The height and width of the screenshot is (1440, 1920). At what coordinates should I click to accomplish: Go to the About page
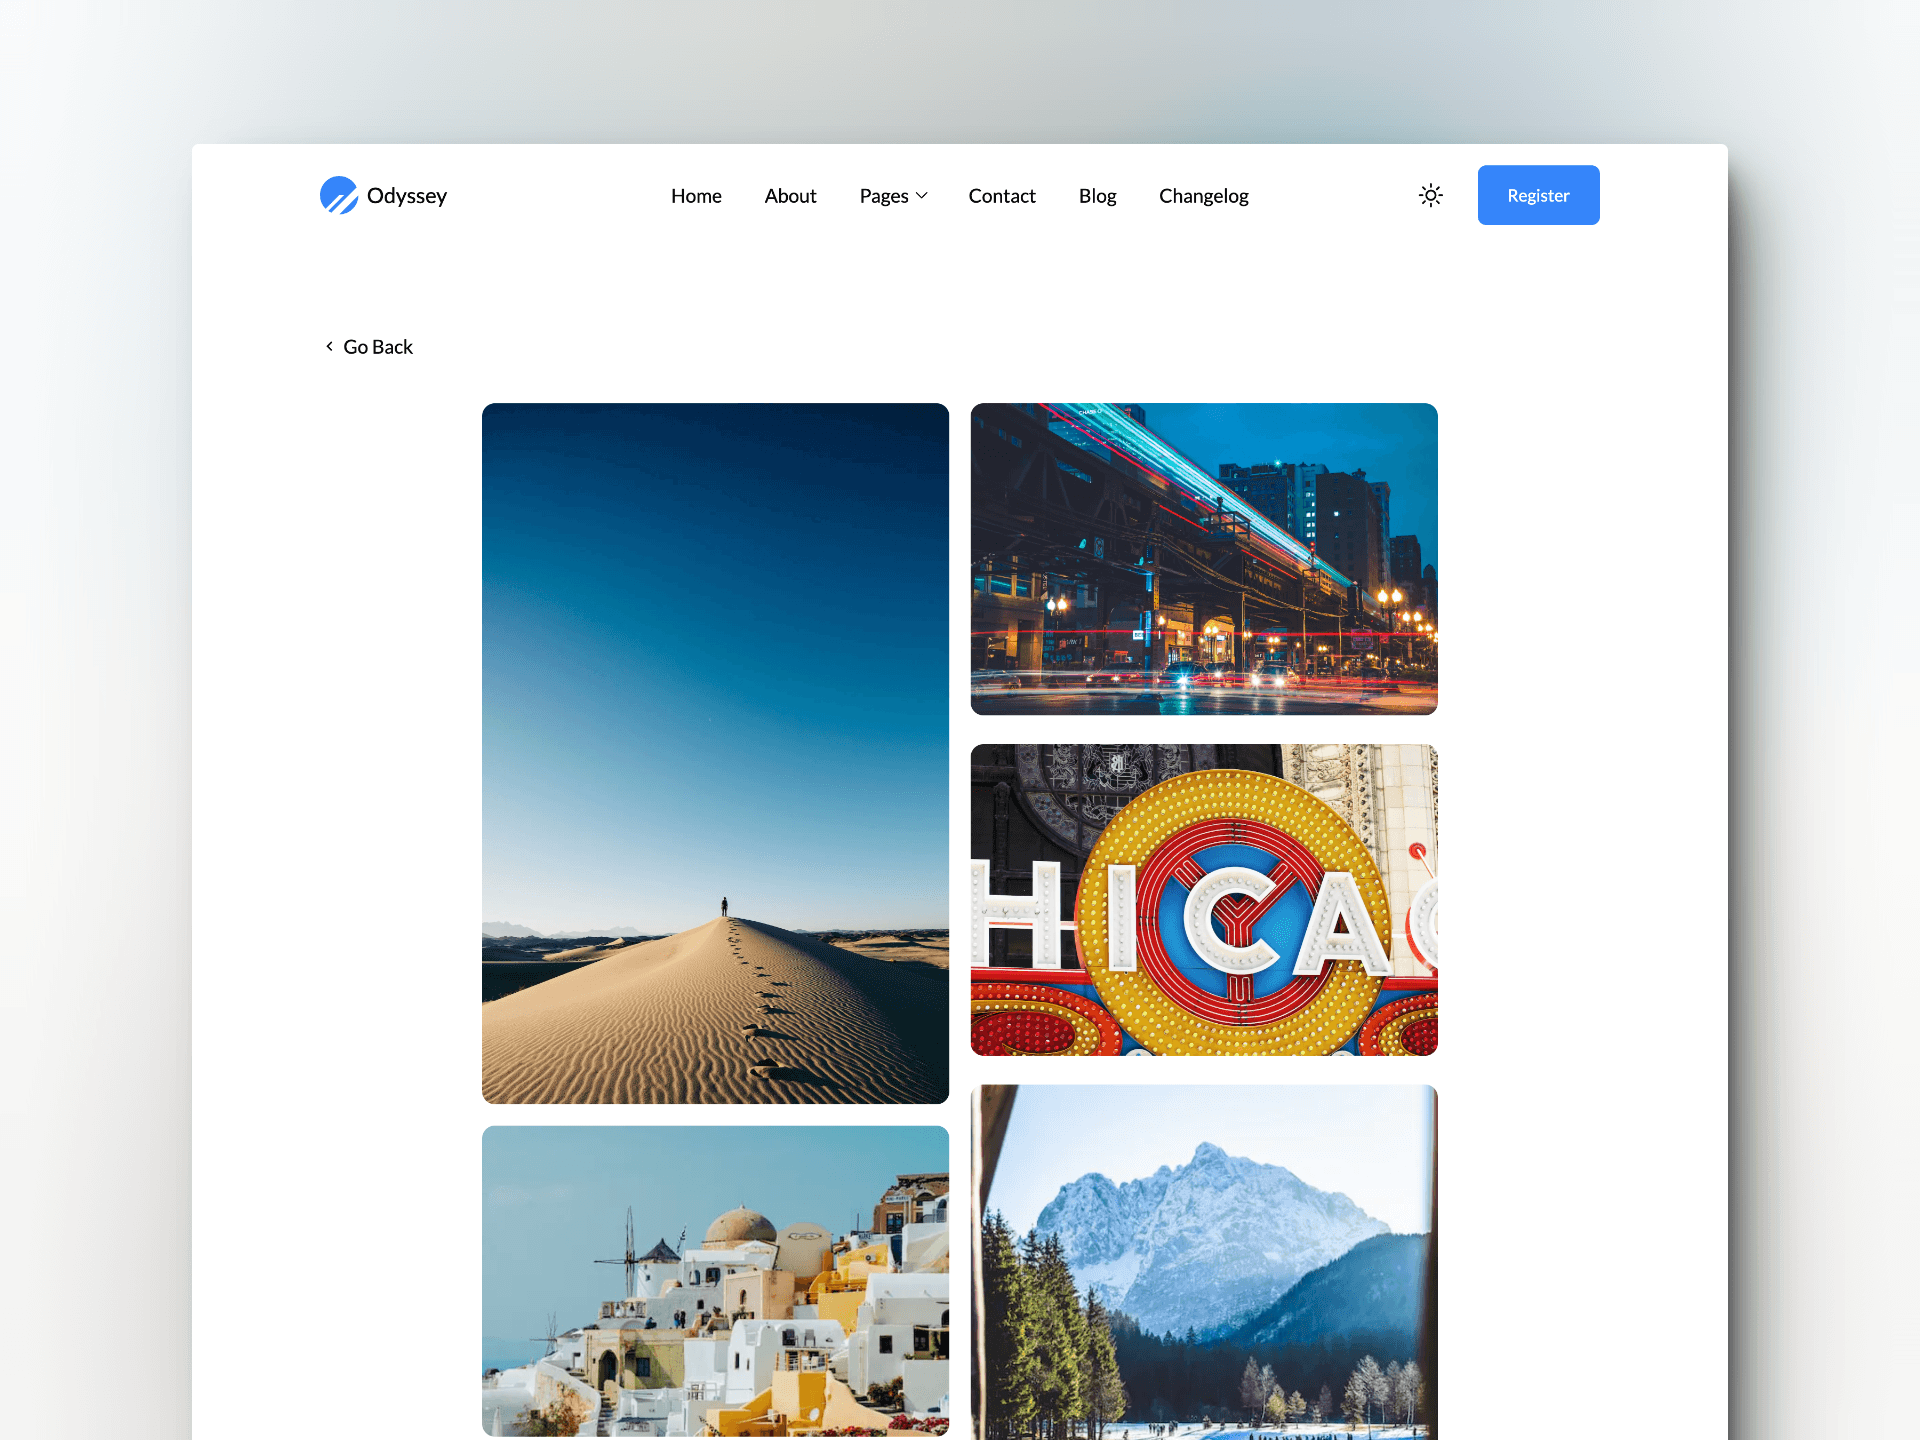click(x=790, y=196)
